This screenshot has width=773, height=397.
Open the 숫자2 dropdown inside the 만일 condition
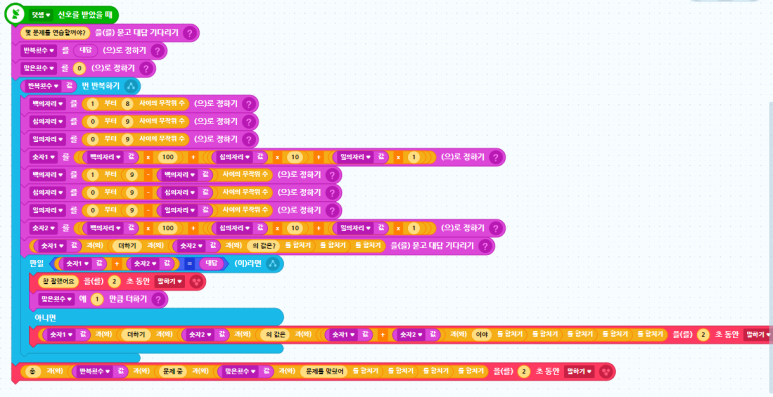click(145, 264)
